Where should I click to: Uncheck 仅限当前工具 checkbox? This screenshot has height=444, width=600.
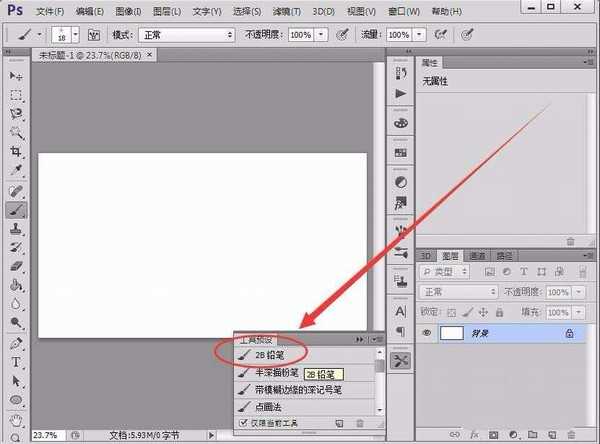point(242,424)
